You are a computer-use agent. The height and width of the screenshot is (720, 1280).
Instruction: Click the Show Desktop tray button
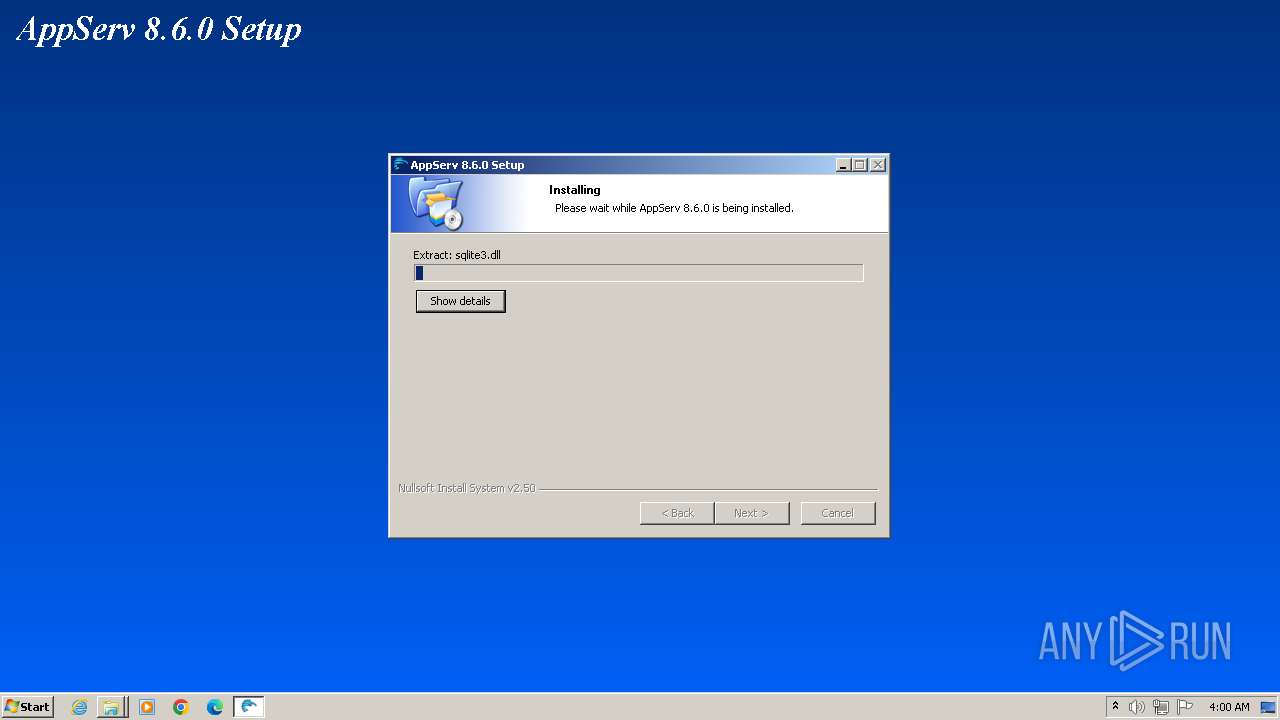[1268, 707]
